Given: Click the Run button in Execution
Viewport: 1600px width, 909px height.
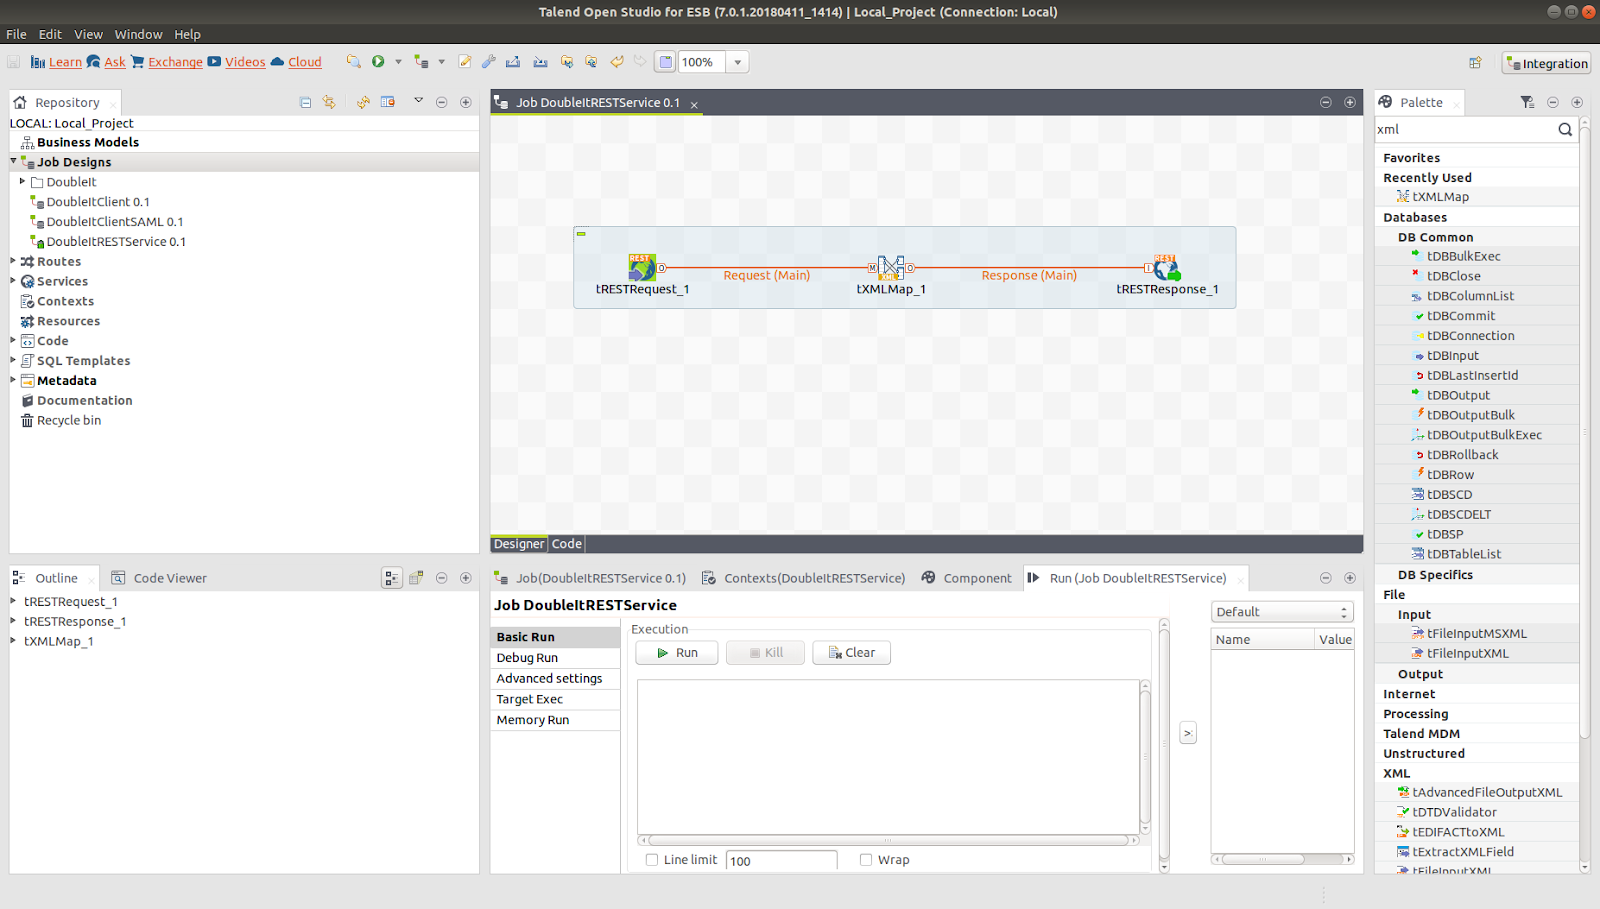Looking at the screenshot, I should (x=677, y=653).
